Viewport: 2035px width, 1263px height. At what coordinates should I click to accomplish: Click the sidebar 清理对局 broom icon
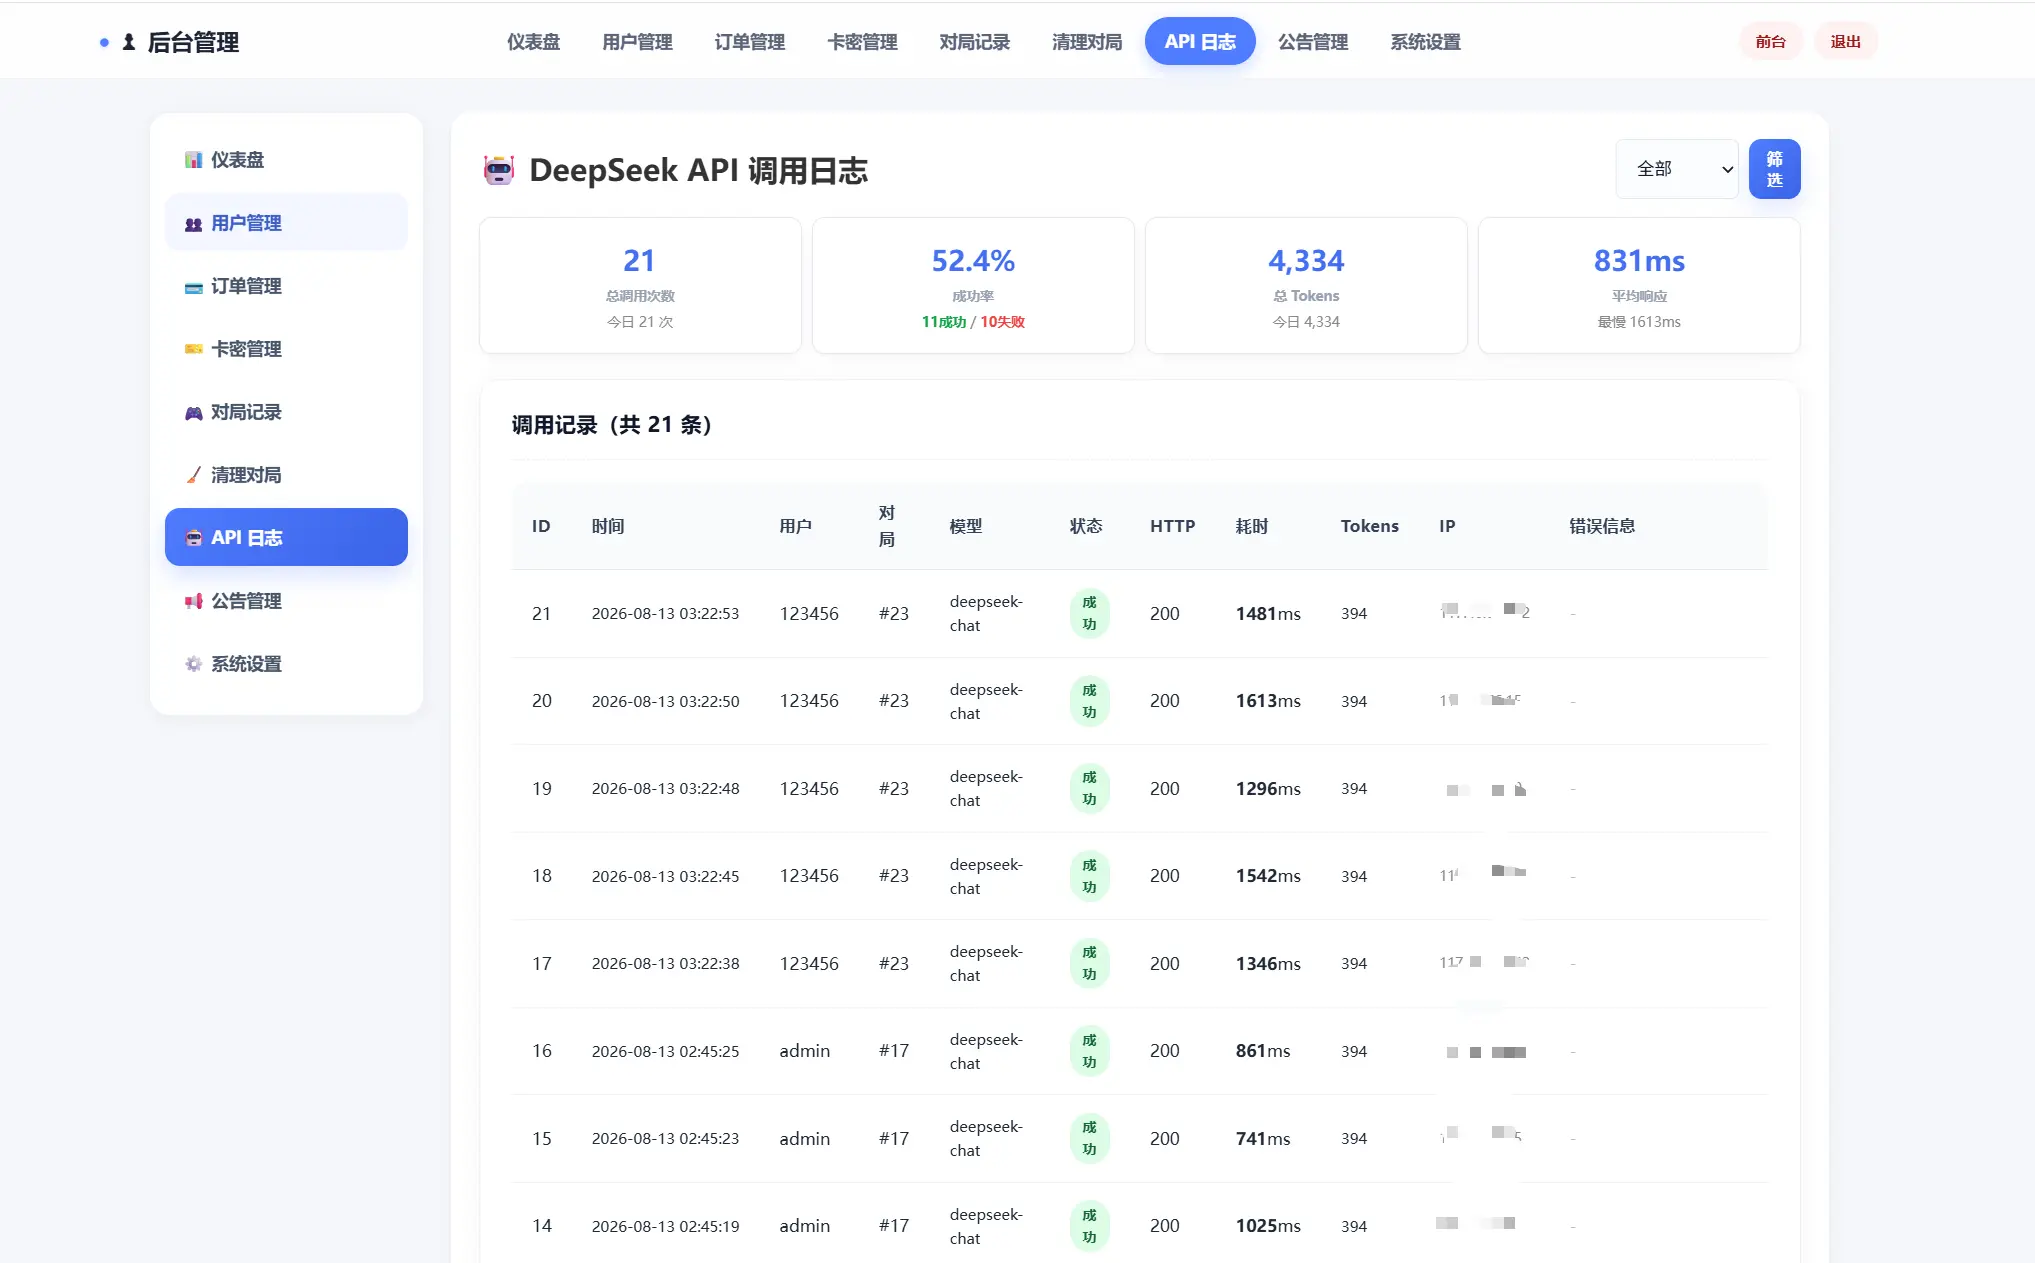[194, 475]
